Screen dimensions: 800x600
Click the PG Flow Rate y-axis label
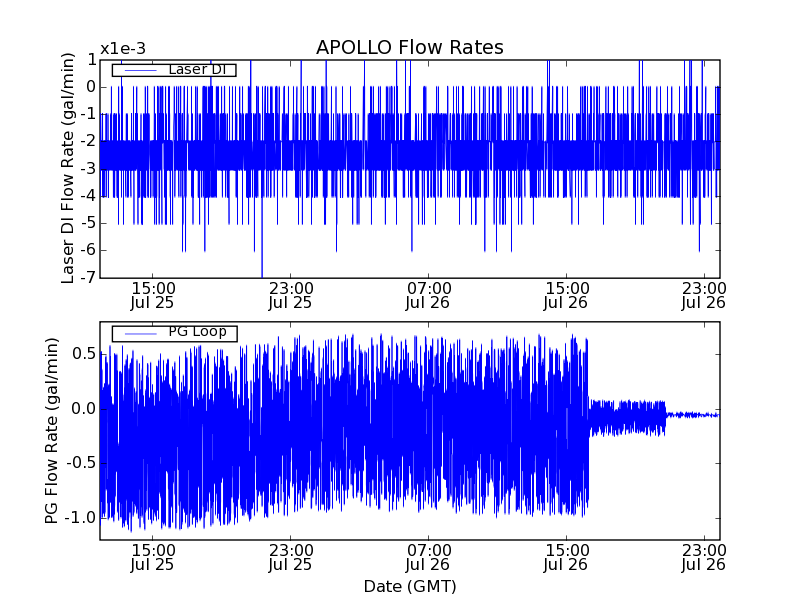(x=52, y=430)
